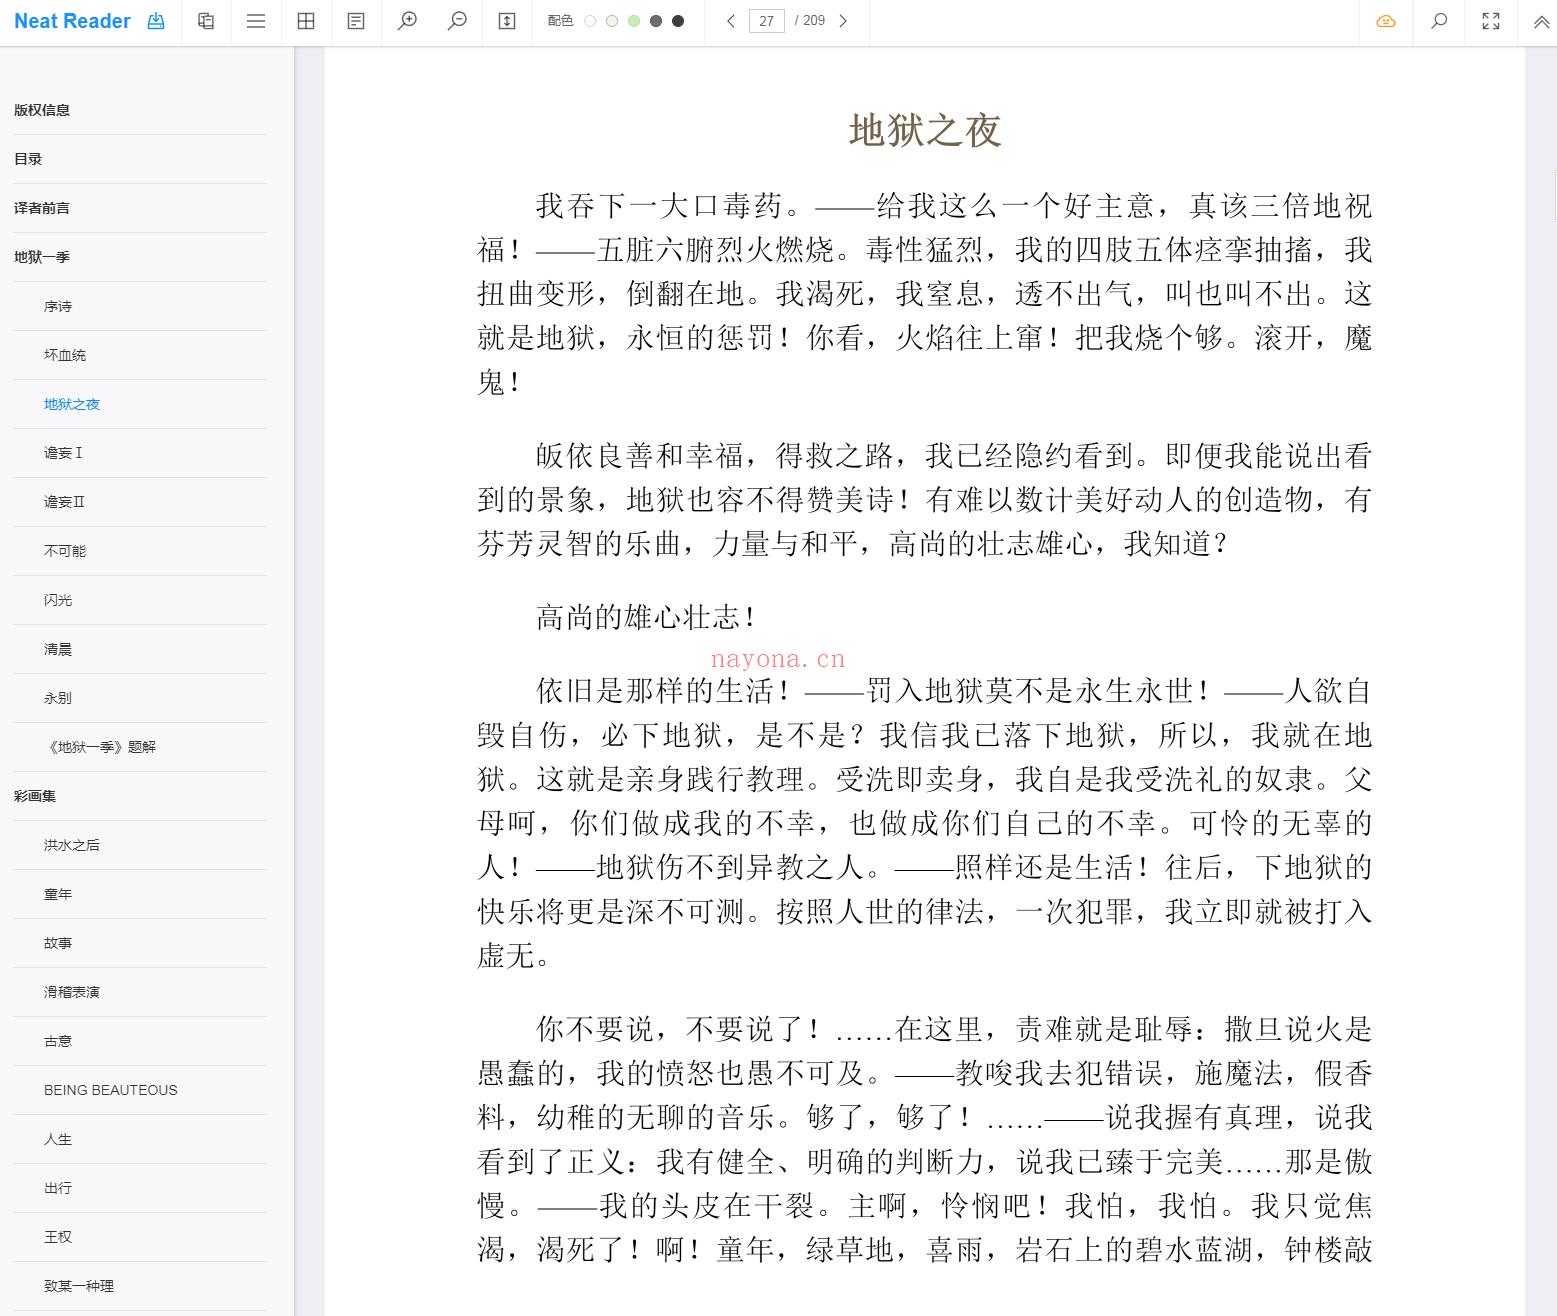1557x1316 pixels.
Task: Open 坏血统 chapter
Action: pos(65,355)
